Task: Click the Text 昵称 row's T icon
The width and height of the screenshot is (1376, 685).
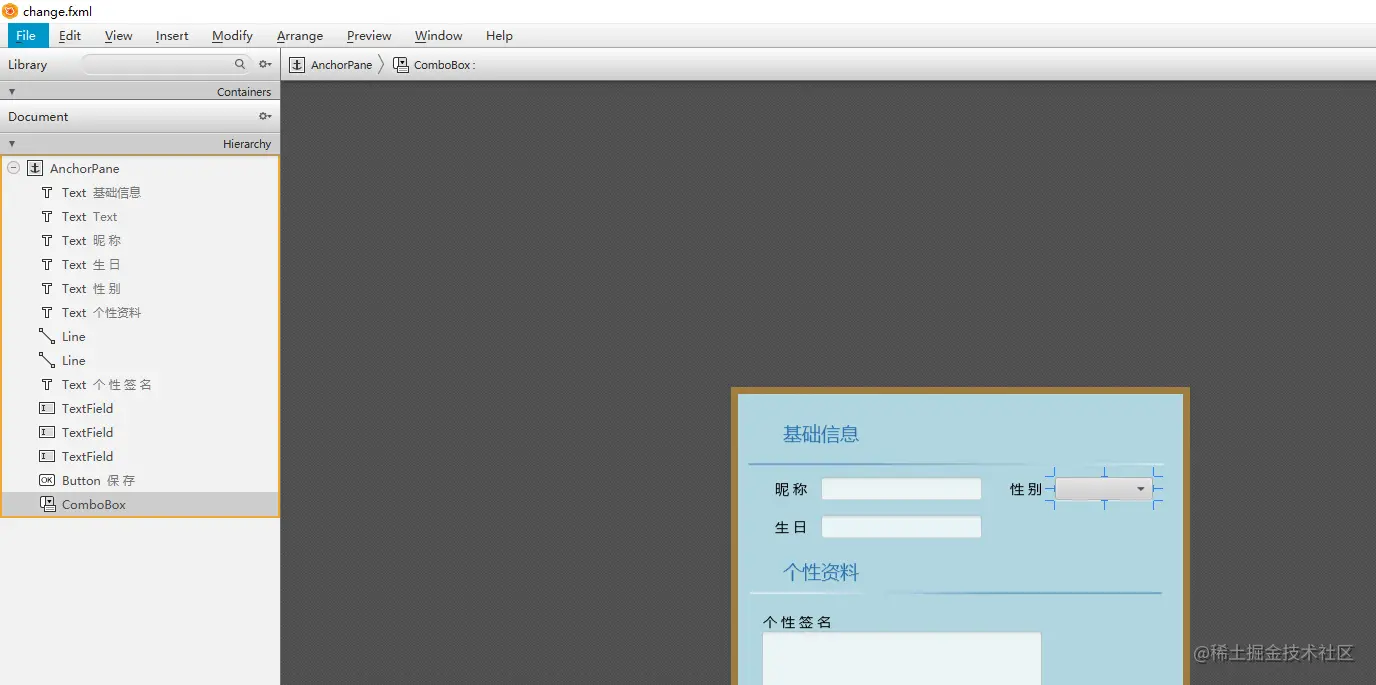Action: [x=47, y=240]
